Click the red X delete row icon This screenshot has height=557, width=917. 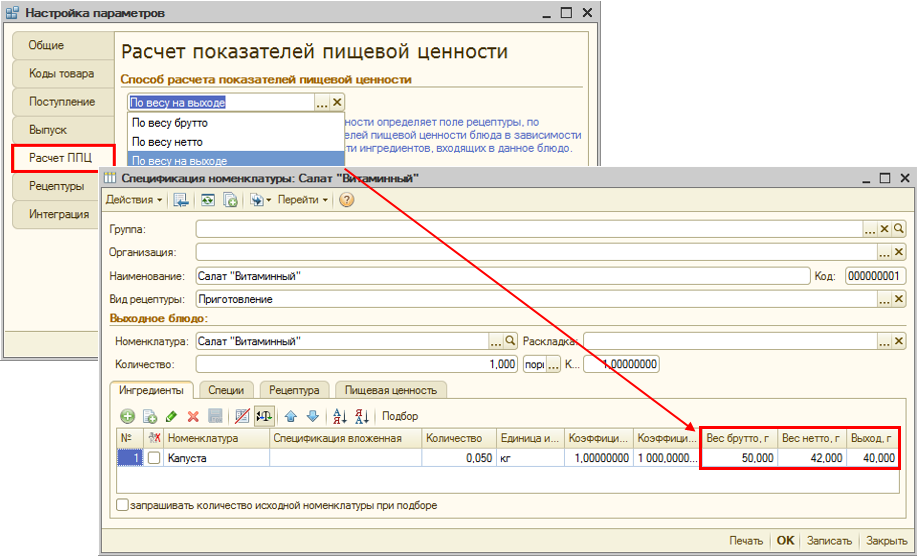[193, 416]
